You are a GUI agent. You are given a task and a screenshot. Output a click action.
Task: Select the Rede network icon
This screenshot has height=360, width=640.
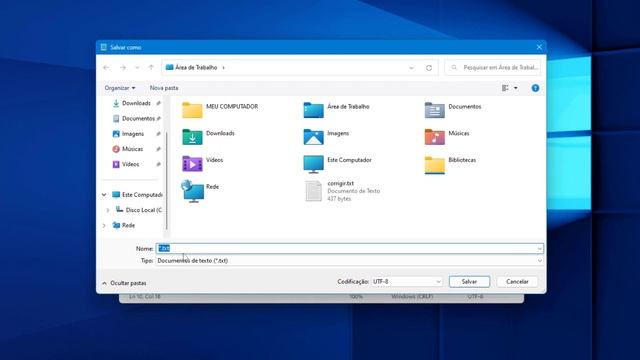[193, 191]
